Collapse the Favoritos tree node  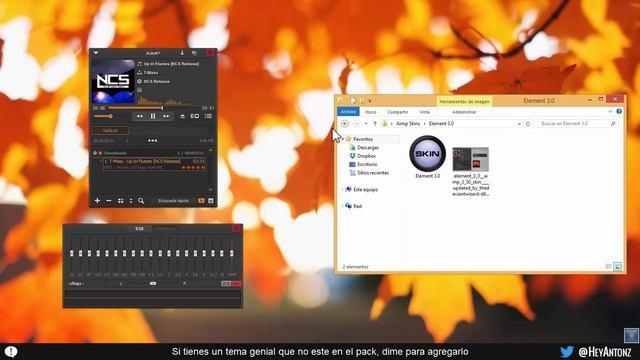[x=342, y=139]
